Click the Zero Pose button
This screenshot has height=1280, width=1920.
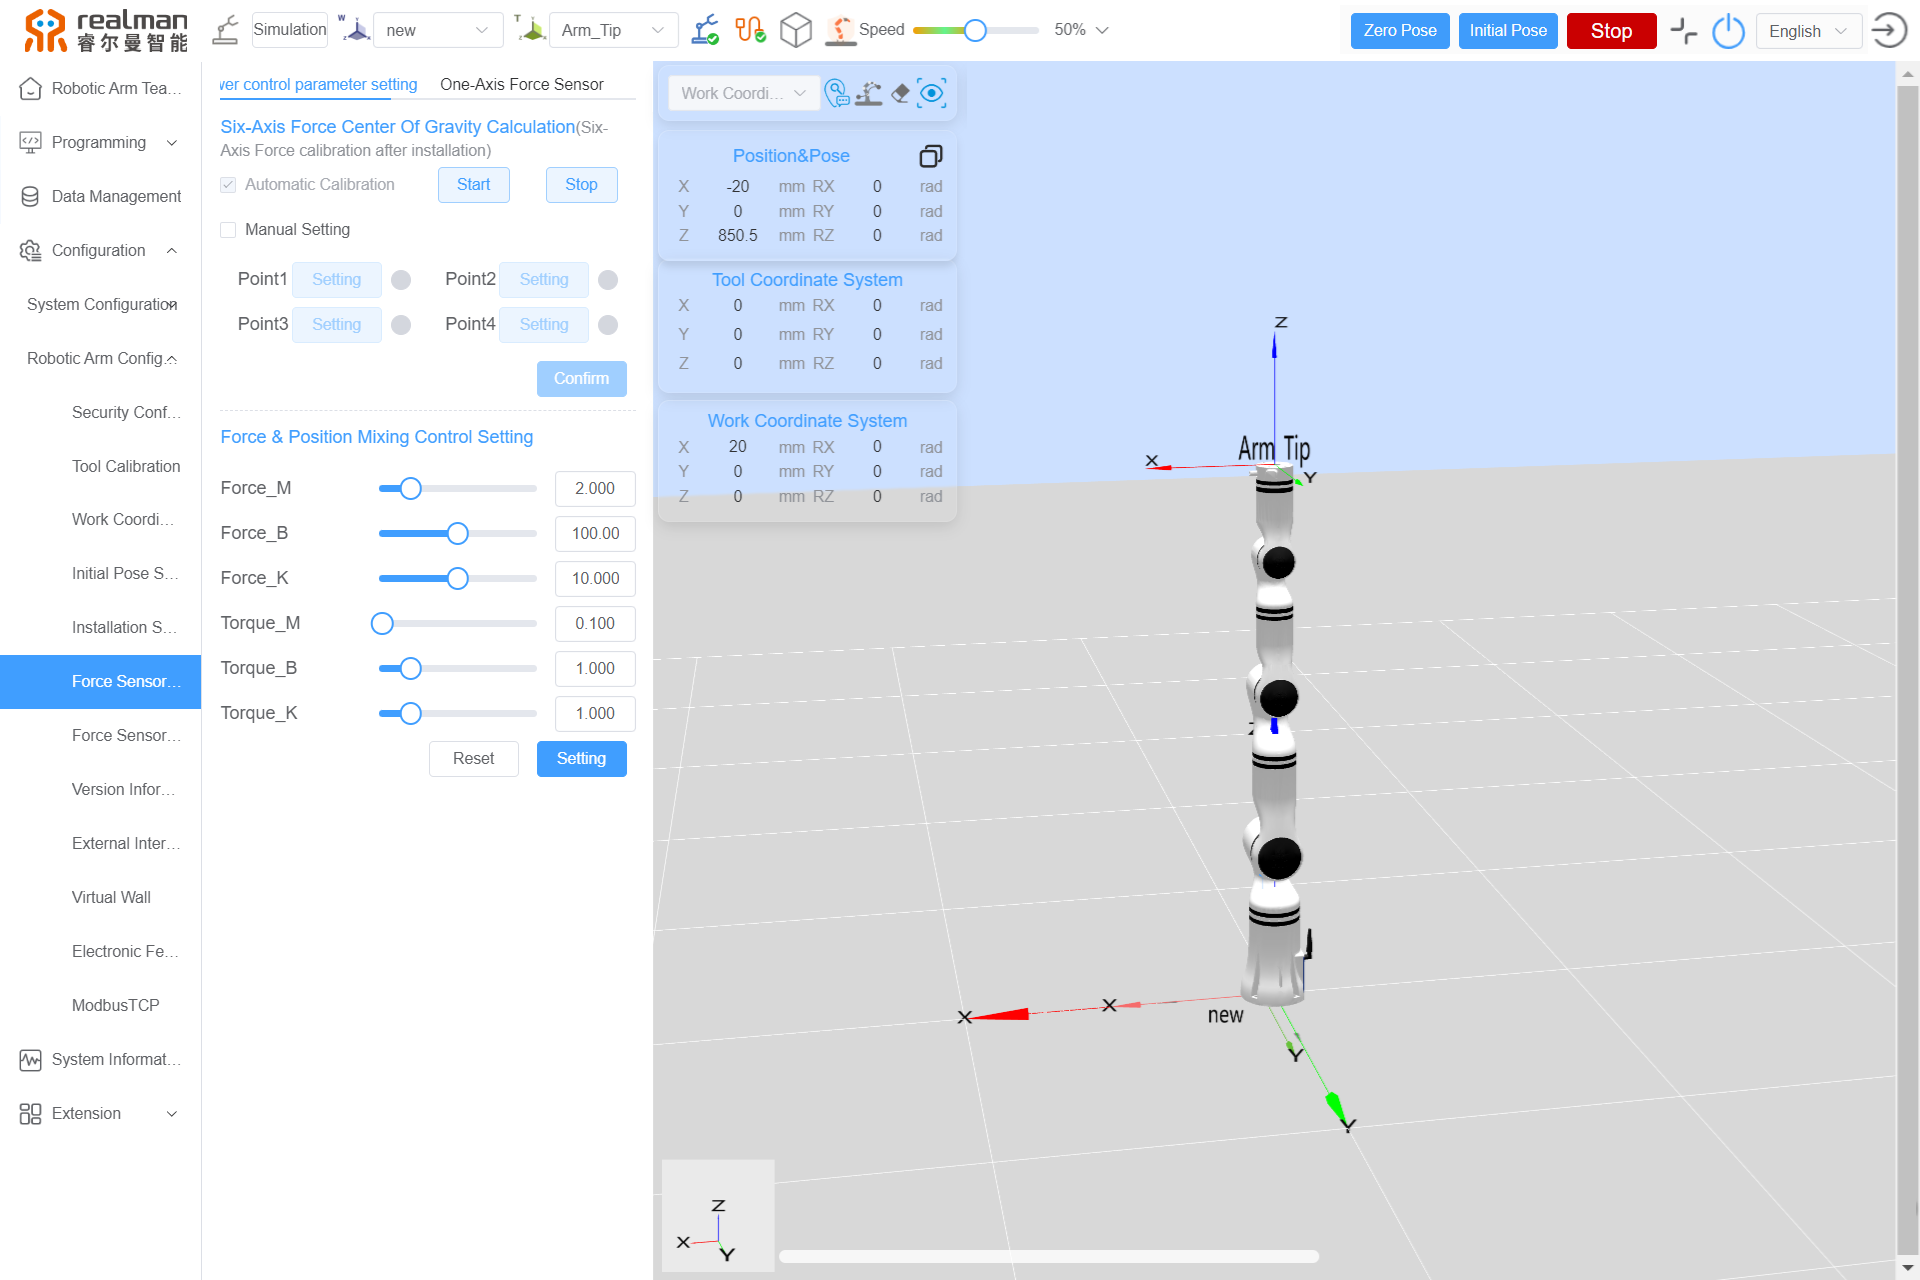[1399, 30]
